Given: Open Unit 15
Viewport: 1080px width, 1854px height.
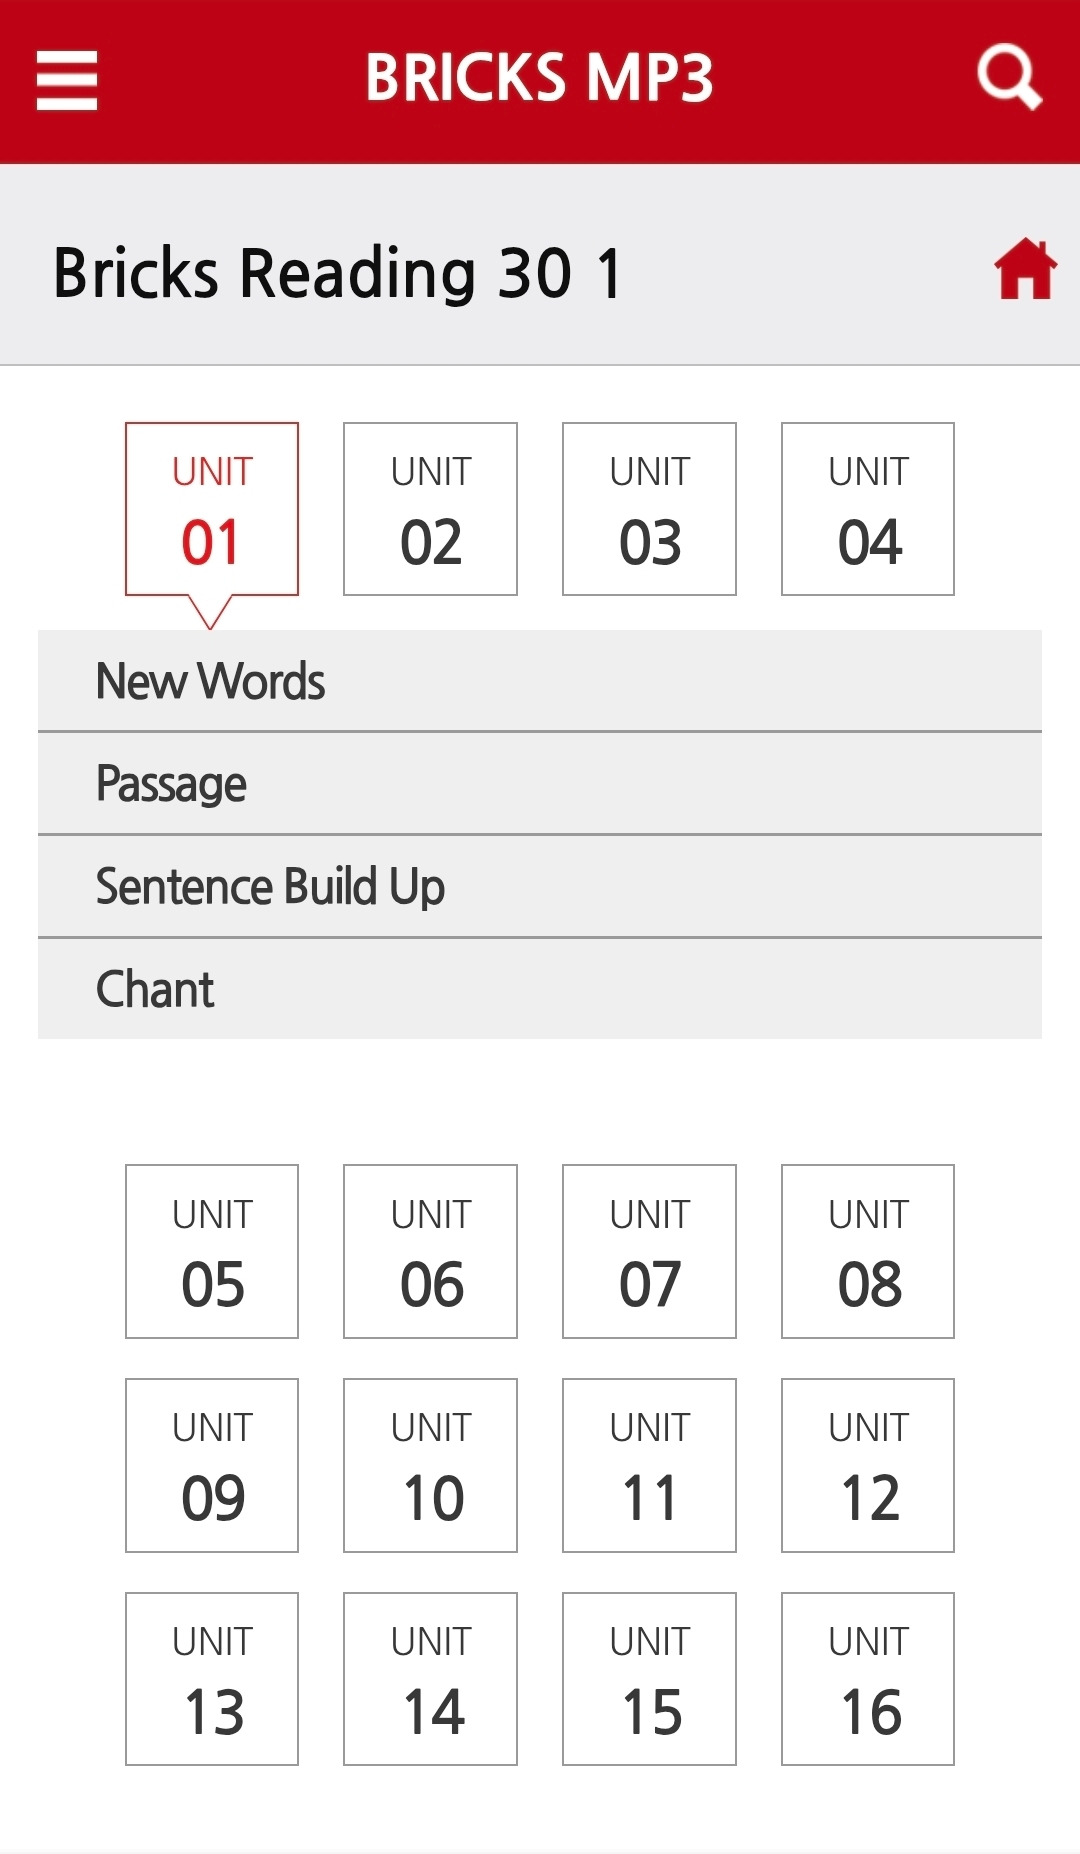Looking at the screenshot, I should (649, 1679).
